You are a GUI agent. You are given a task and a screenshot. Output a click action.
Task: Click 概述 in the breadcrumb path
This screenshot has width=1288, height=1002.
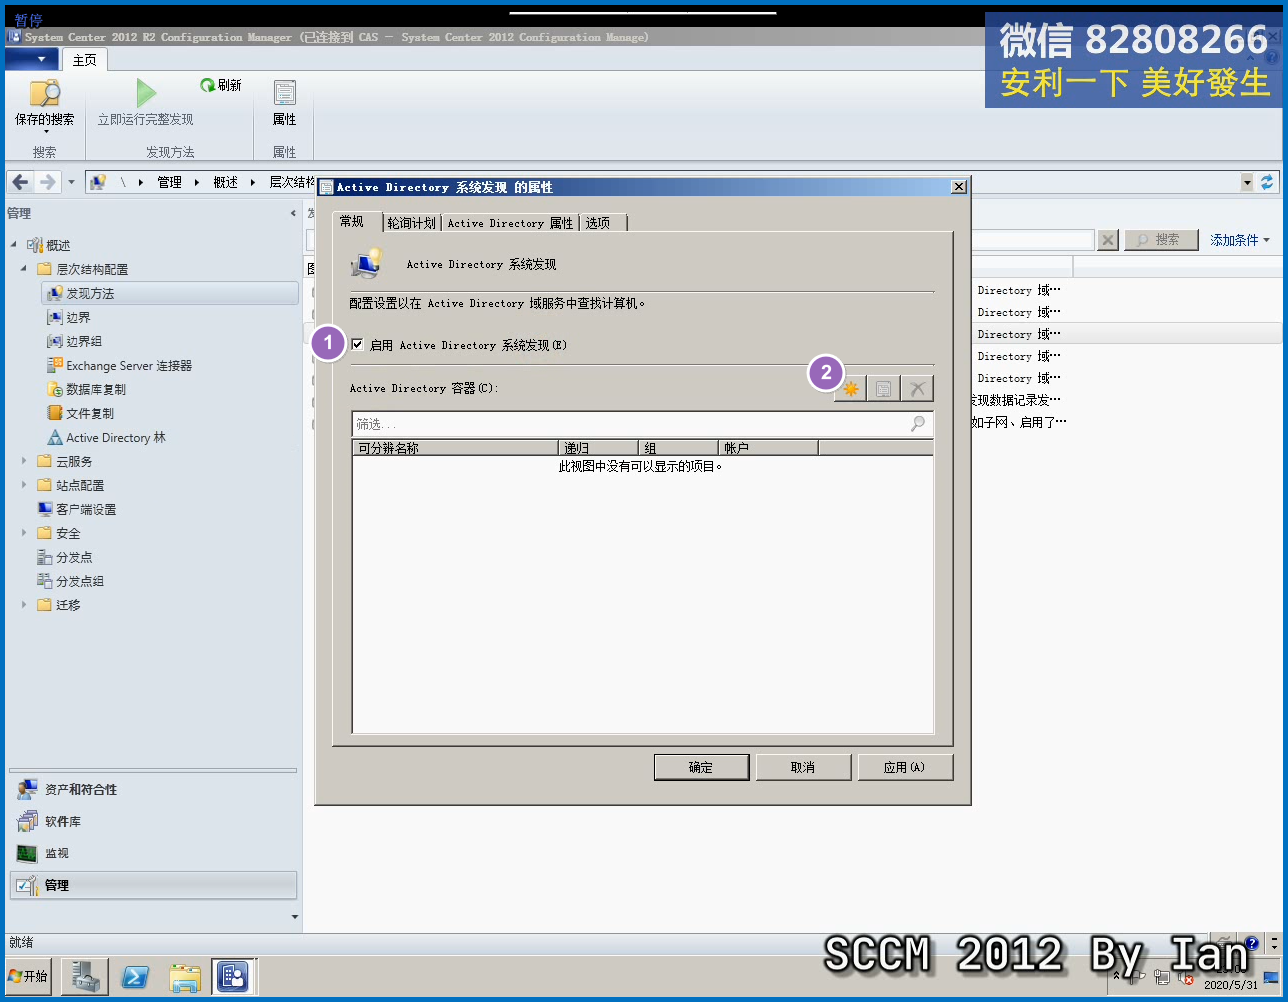click(x=226, y=182)
